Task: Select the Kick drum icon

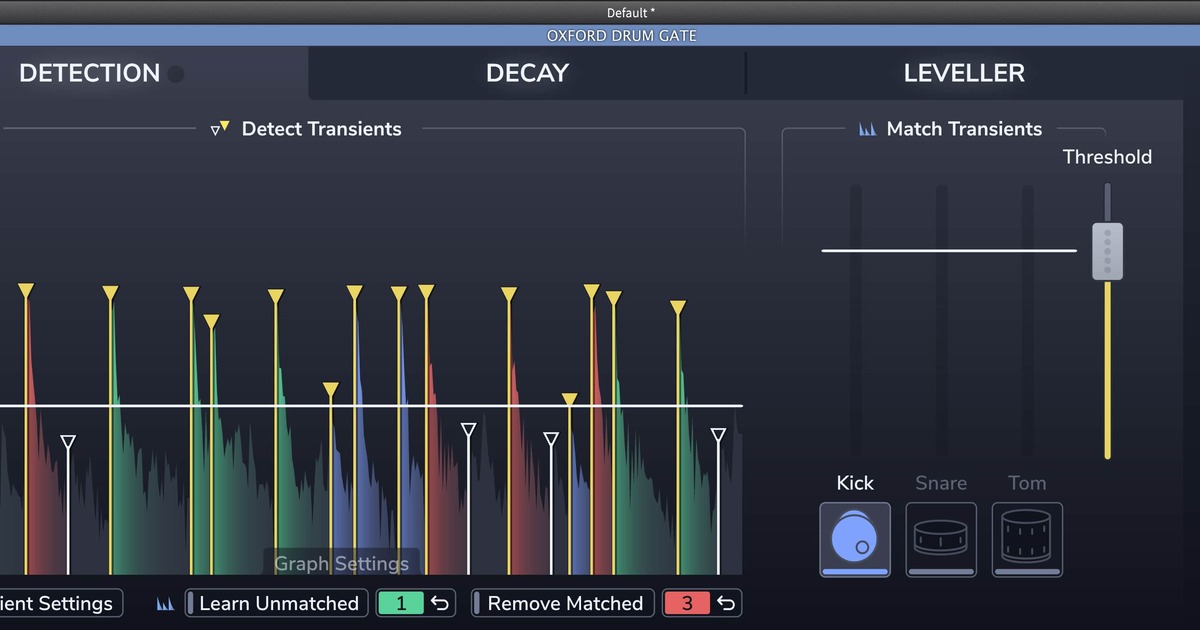Action: tap(854, 538)
